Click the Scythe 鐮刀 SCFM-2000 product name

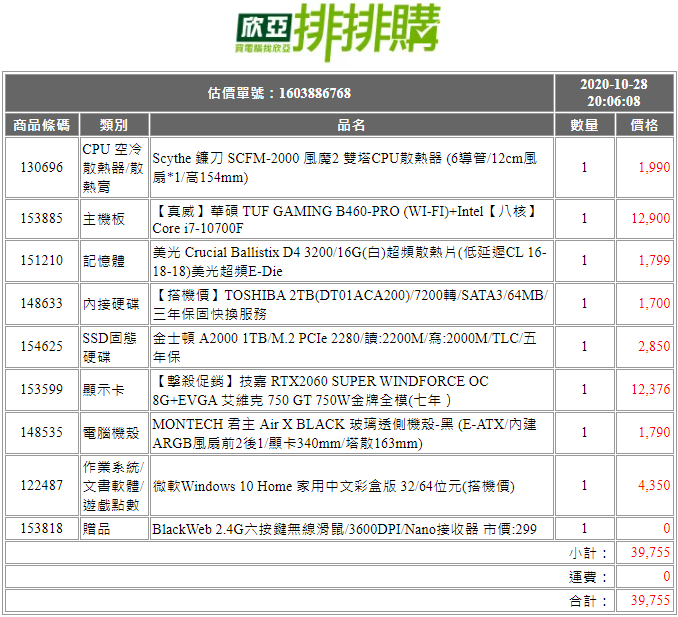[345, 168]
